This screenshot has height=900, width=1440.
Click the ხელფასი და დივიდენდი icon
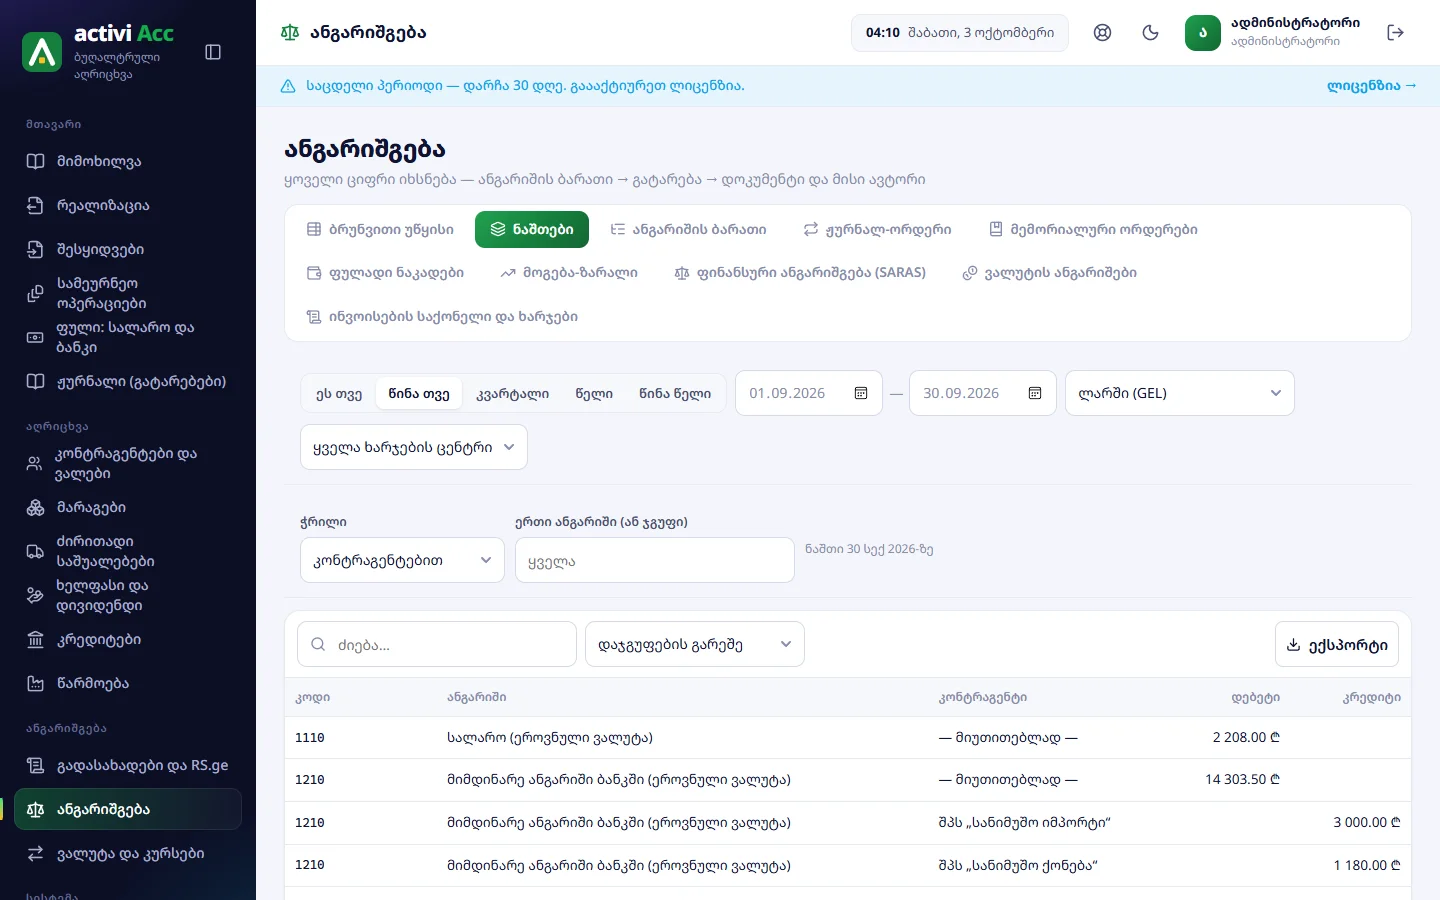click(x=35, y=595)
